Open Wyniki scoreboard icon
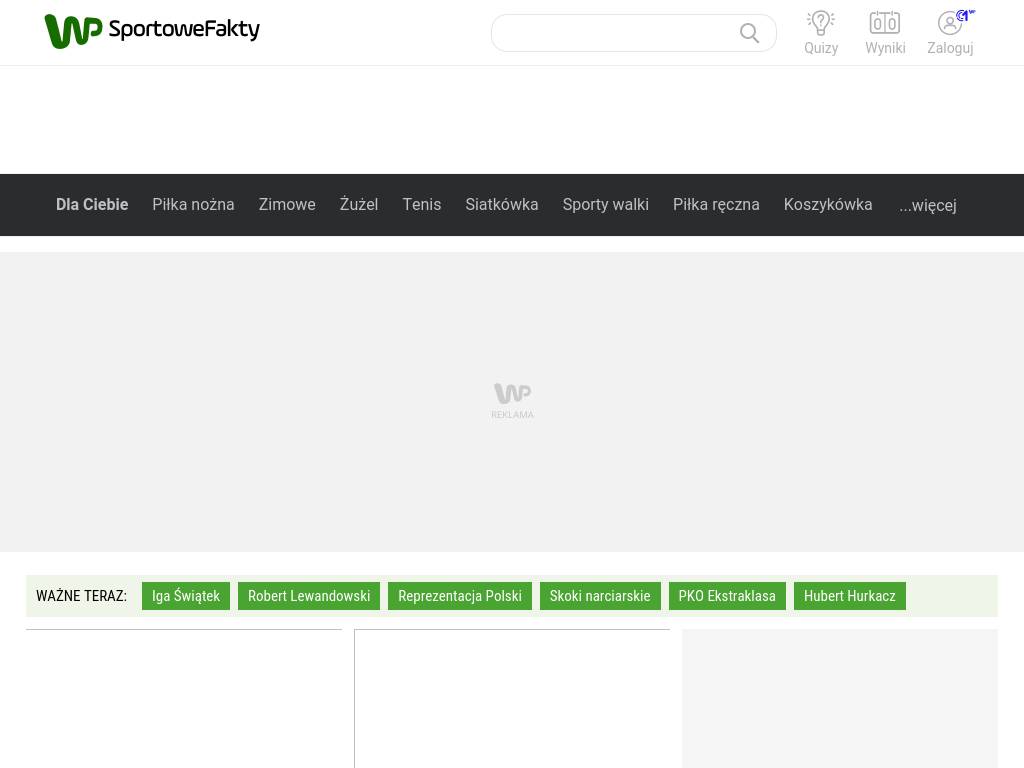Viewport: 1024px width, 768px height. coord(885,24)
